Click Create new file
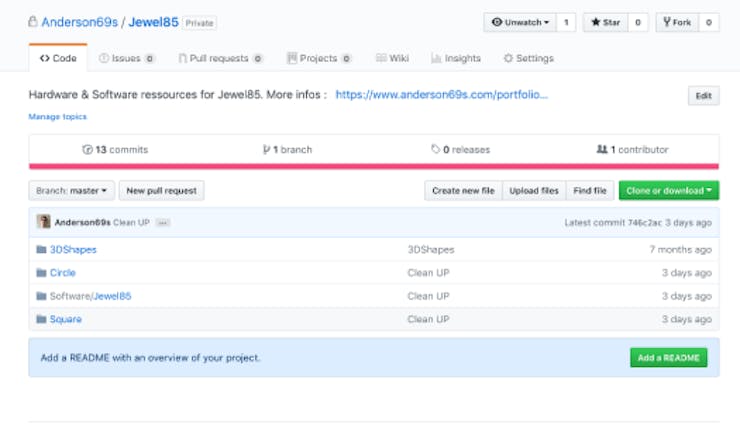Screen dimensions: 740x438 [463, 191]
